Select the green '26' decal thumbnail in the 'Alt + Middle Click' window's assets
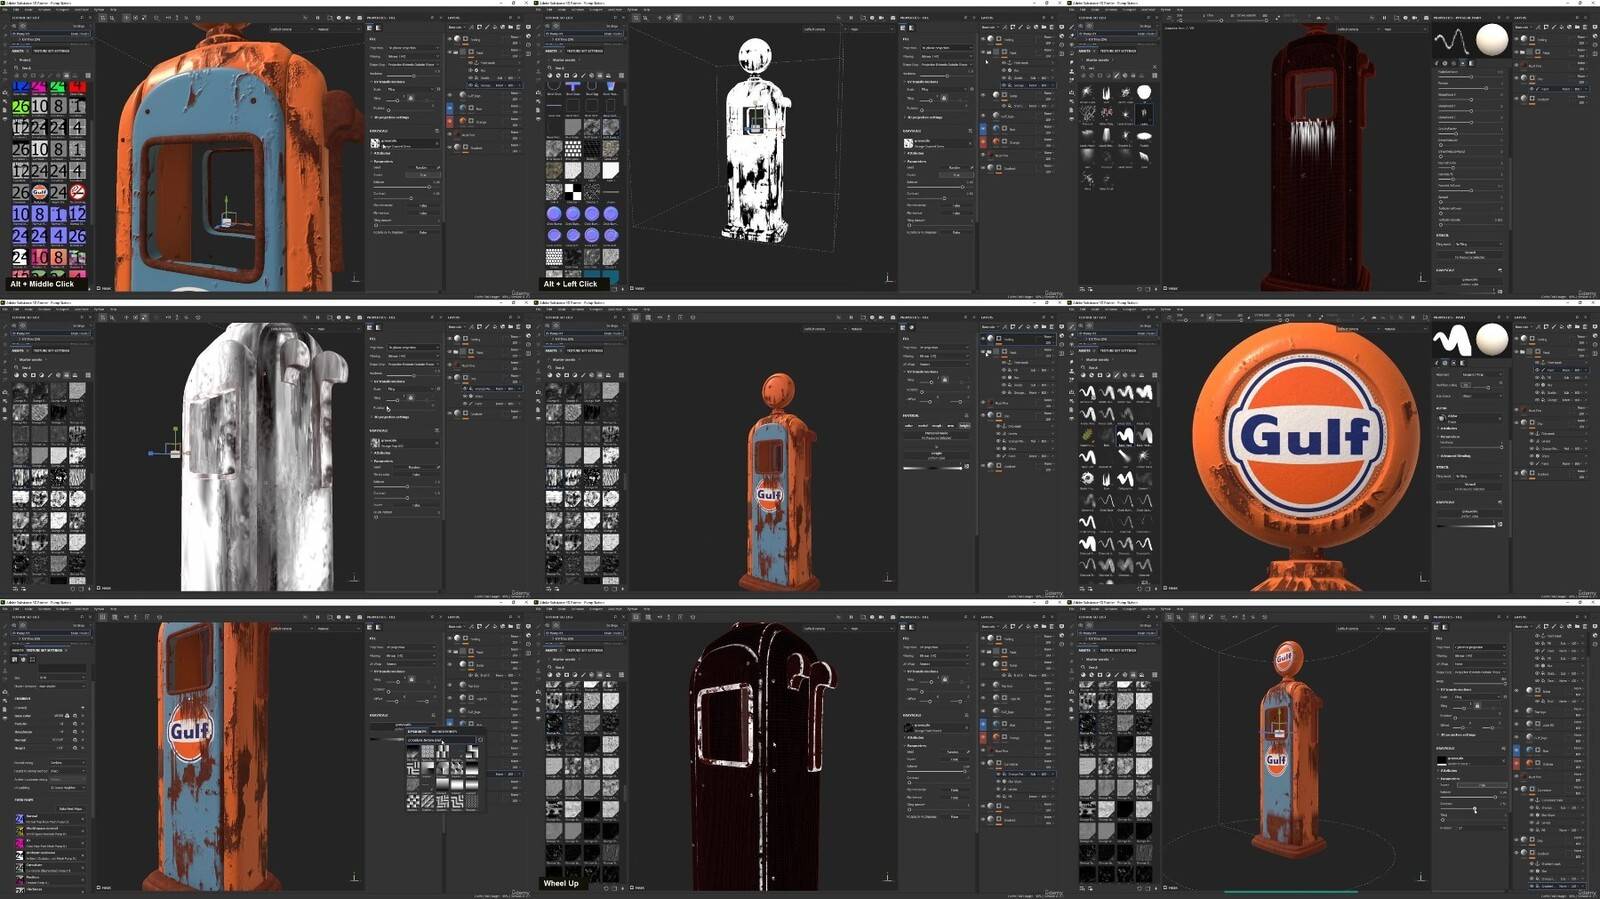The height and width of the screenshot is (899, 1600). coord(21,106)
